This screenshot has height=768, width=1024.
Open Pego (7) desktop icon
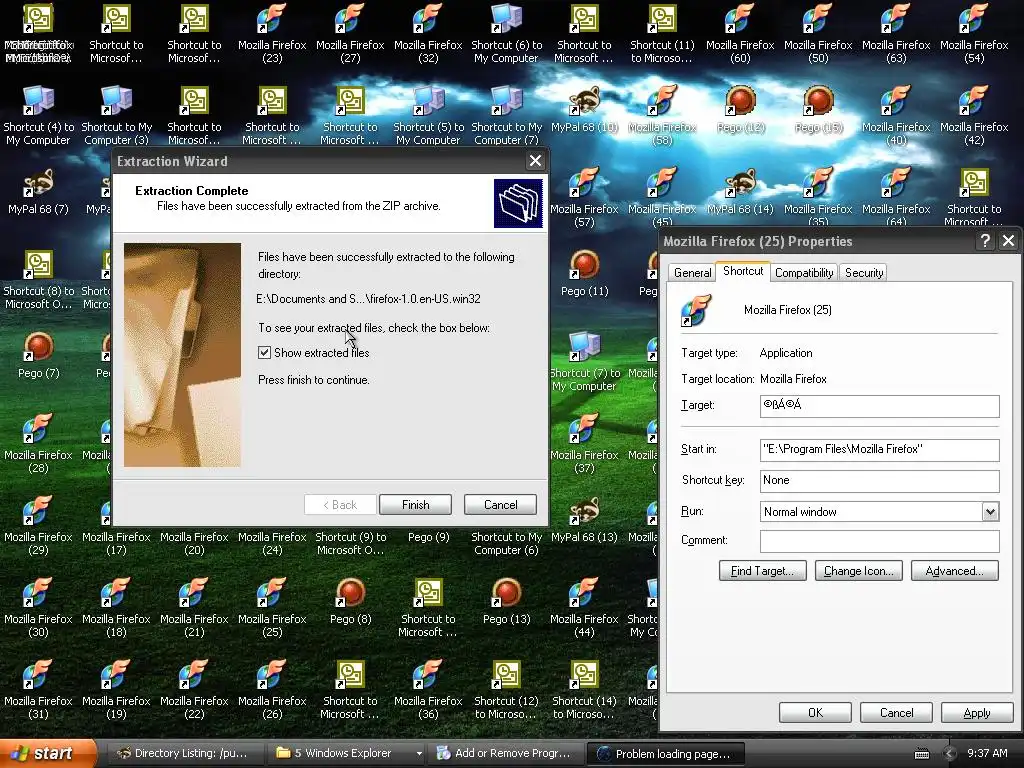coord(38,355)
